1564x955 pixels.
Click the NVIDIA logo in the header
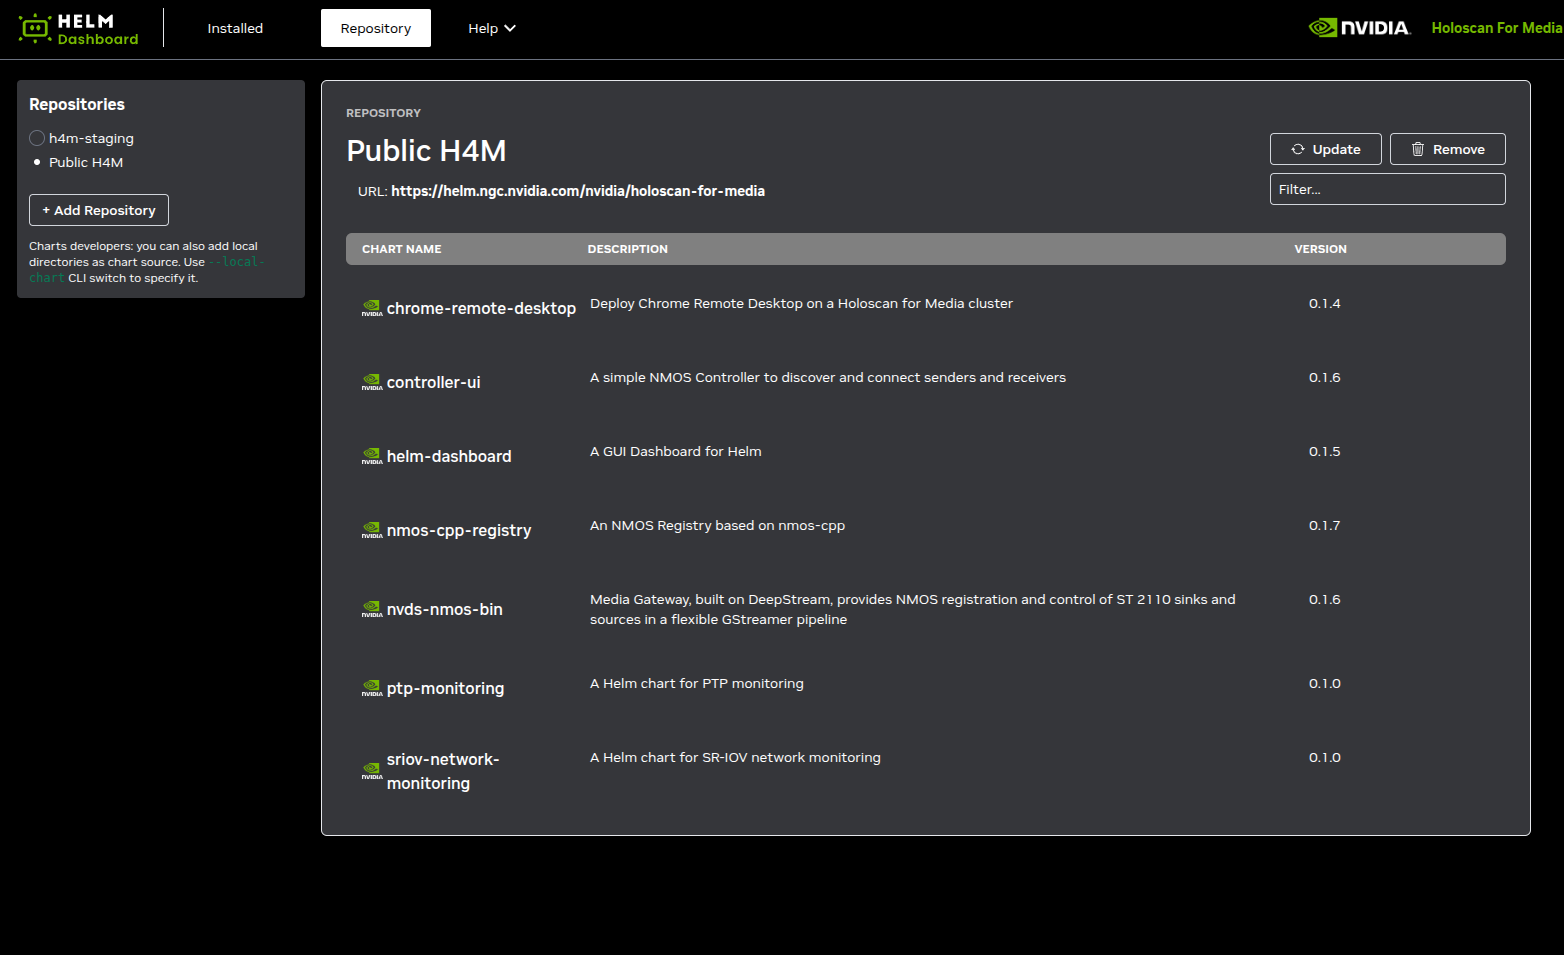1359,28
